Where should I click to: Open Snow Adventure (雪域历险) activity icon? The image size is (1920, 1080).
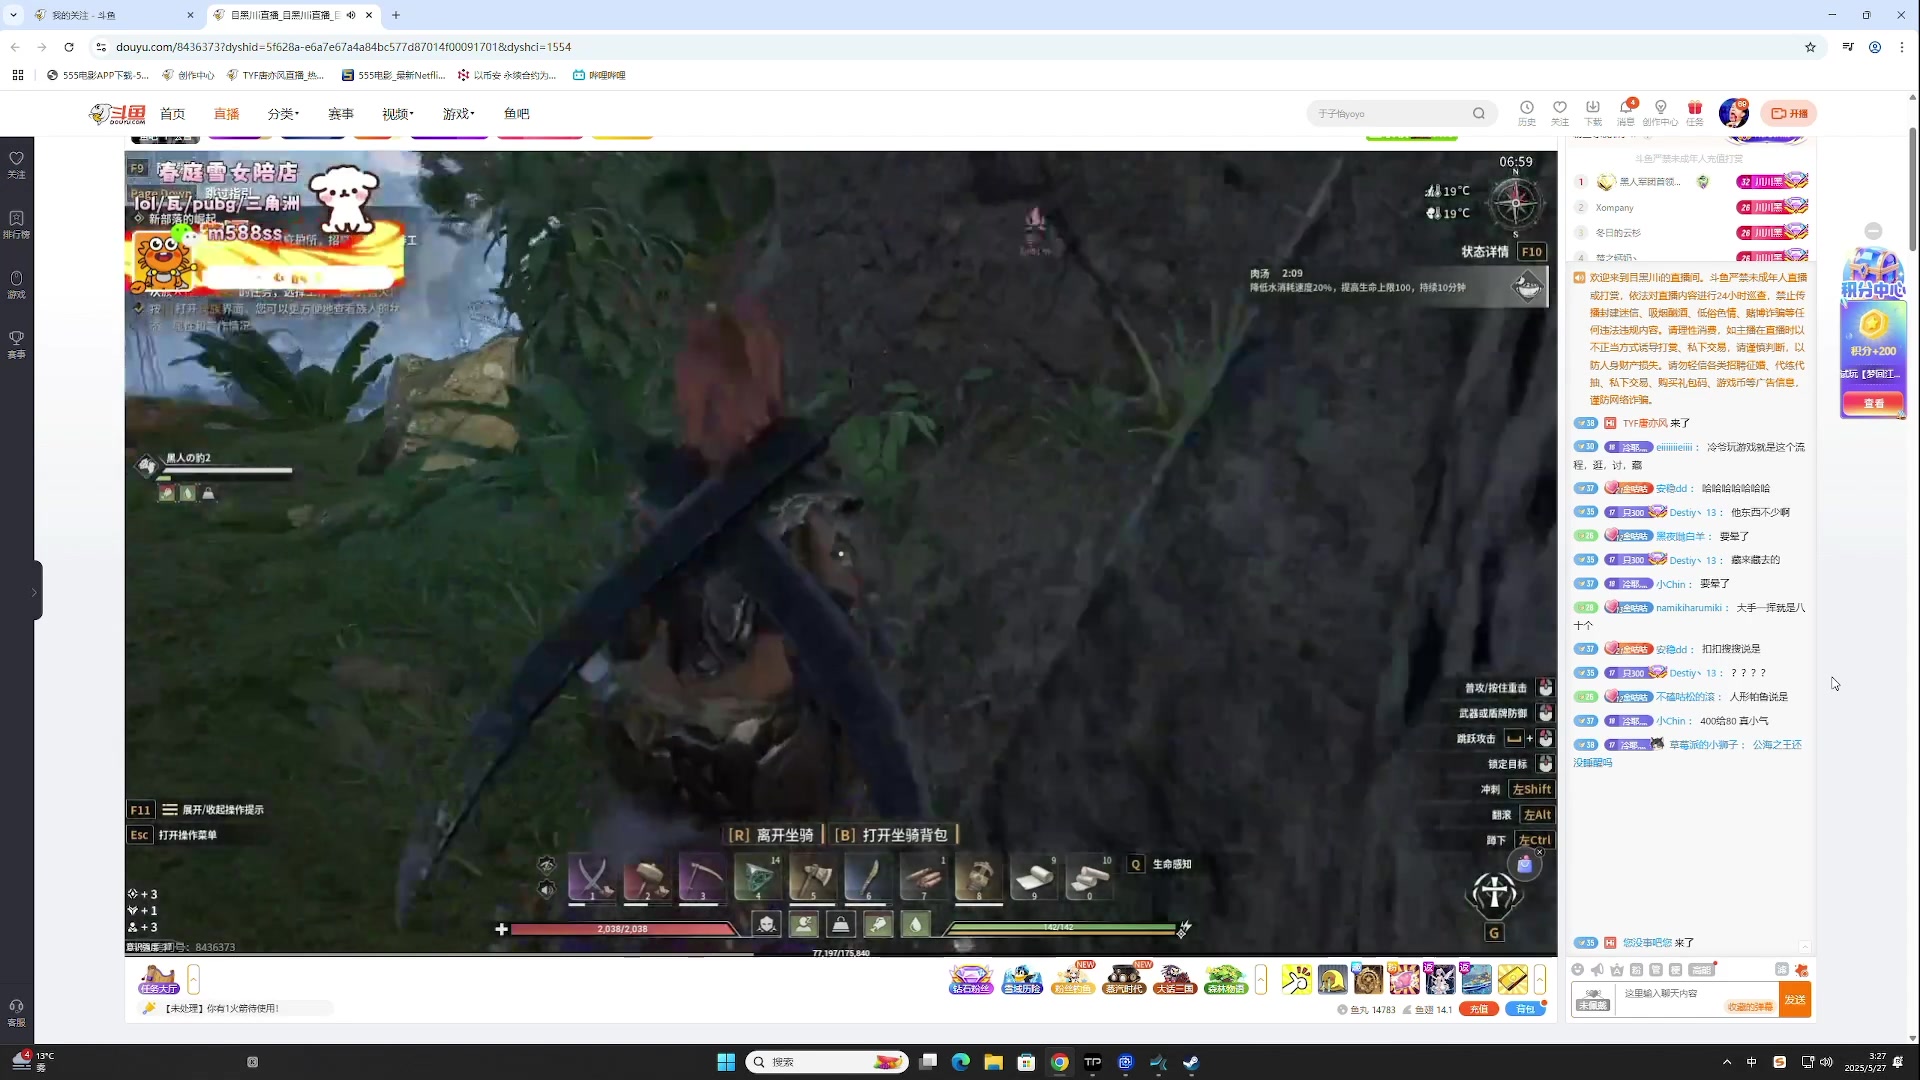coord(1022,979)
